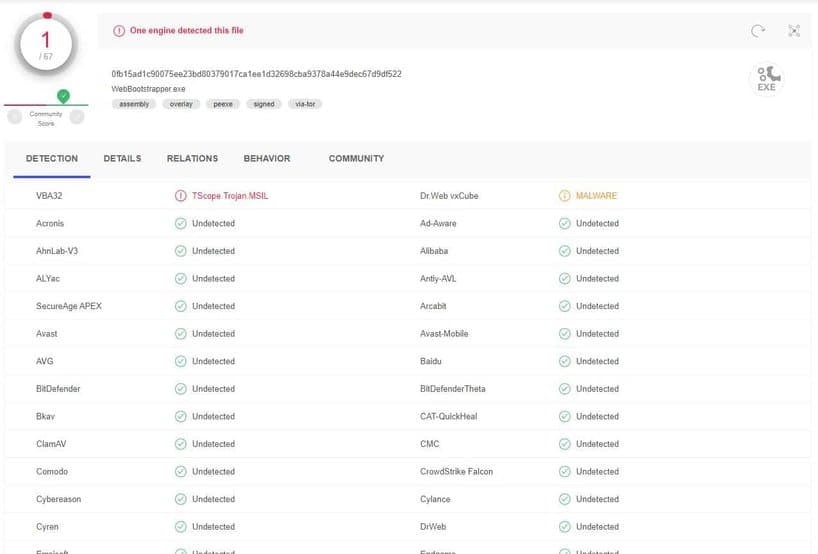Click the check icon in Avast row
This screenshot has width=818, height=554.
[x=181, y=333]
